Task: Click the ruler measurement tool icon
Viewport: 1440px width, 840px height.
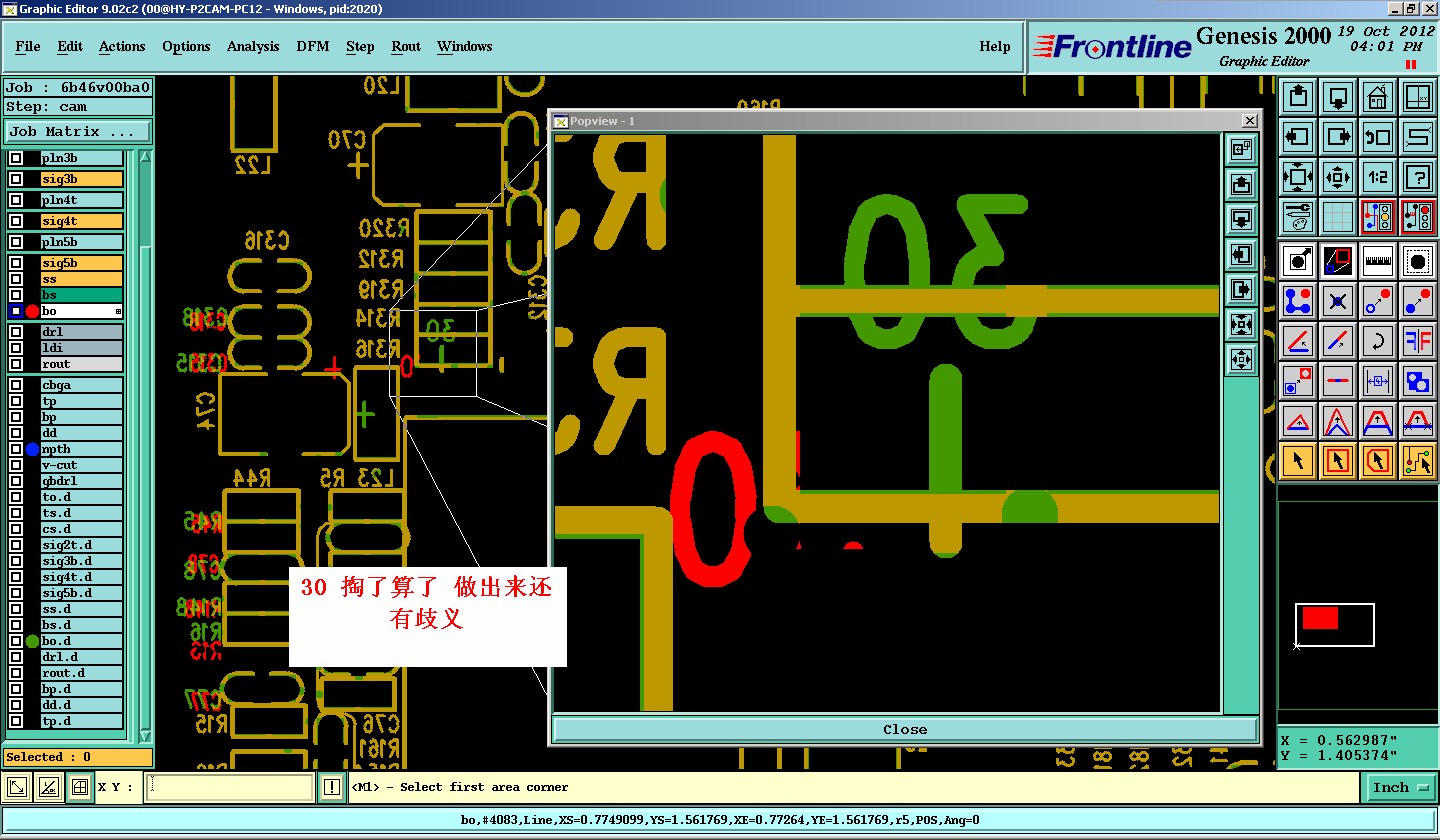Action: tap(1377, 261)
